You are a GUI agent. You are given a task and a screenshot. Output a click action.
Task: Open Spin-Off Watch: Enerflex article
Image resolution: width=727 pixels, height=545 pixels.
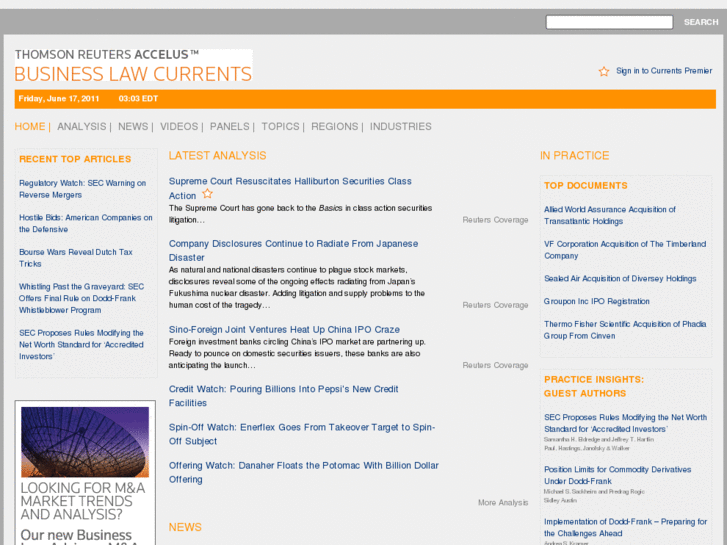[302, 434]
